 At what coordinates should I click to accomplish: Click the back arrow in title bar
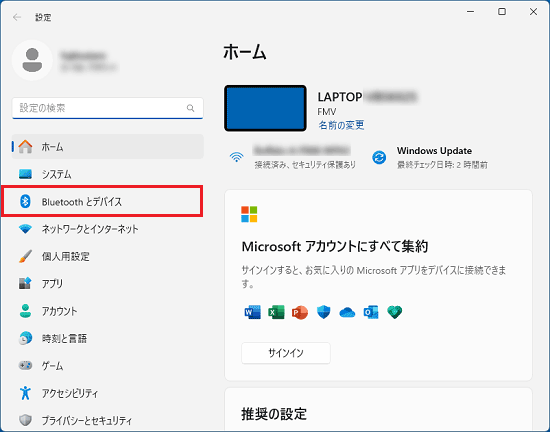click(17, 17)
